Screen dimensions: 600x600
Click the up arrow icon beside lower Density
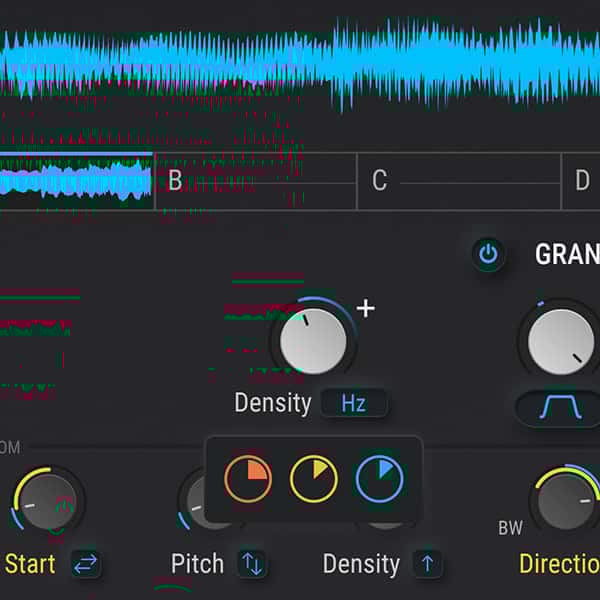click(x=428, y=564)
